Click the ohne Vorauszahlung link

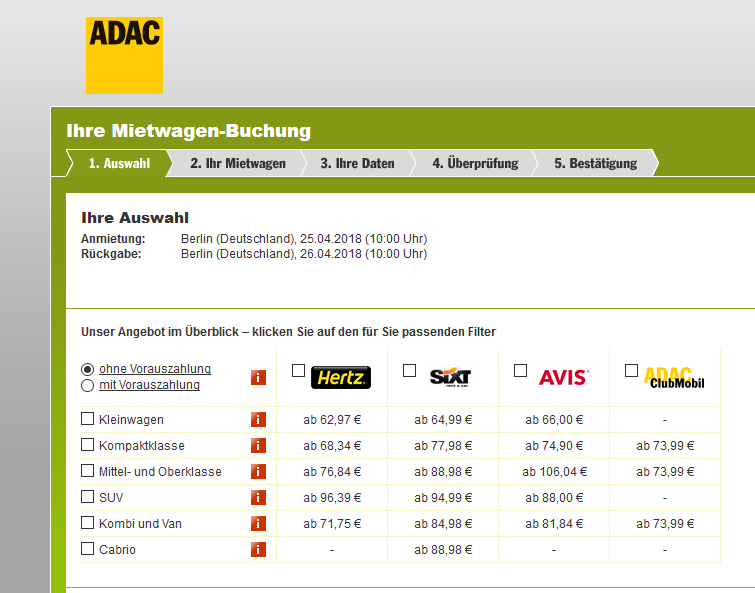click(x=155, y=369)
